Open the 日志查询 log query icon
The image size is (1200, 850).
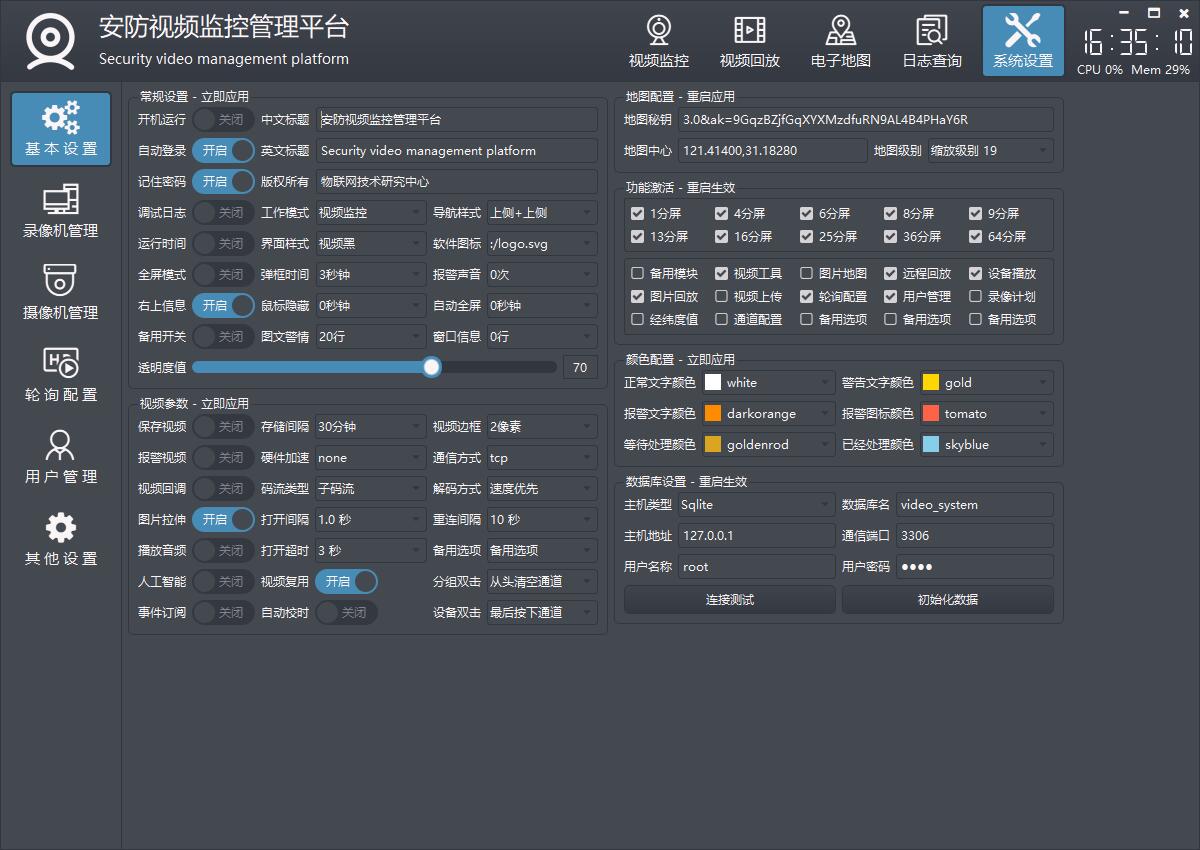pyautogui.click(x=931, y=41)
